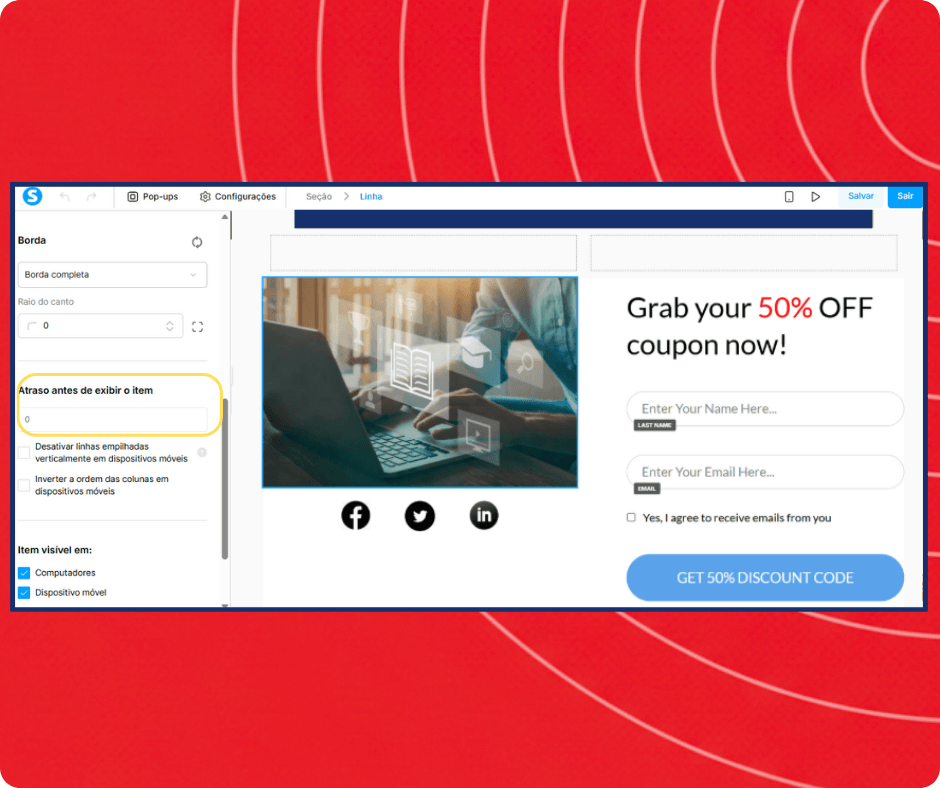This screenshot has width=940, height=788.
Task: Click GET 50% DISCOUNT CODE button
Action: [x=765, y=578]
